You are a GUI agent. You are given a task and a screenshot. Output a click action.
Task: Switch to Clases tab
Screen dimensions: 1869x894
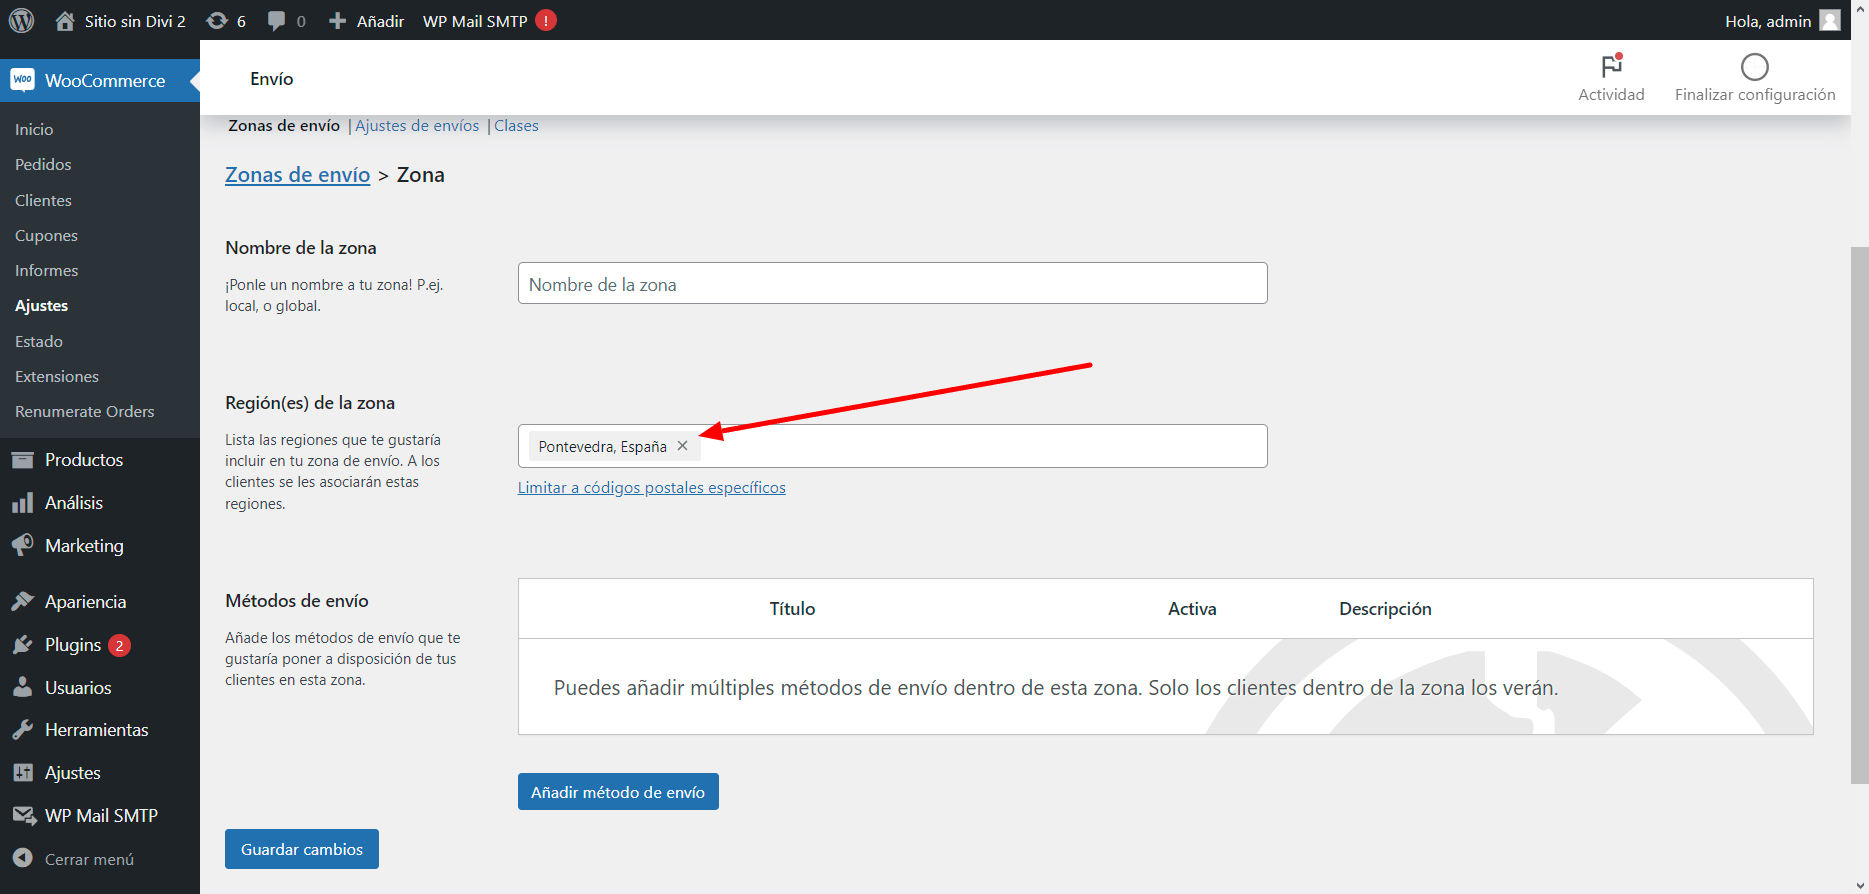pos(516,126)
